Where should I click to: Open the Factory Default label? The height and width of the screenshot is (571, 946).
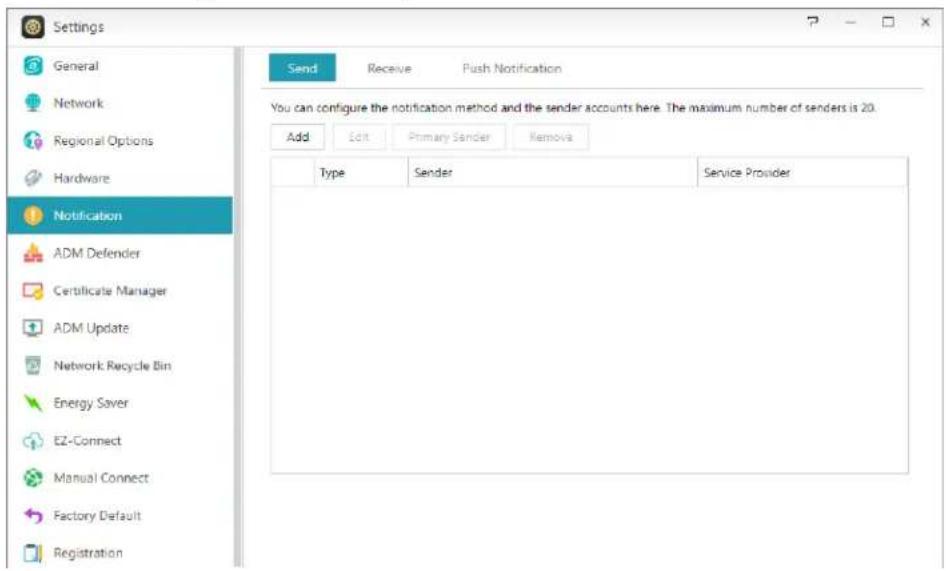97,515
